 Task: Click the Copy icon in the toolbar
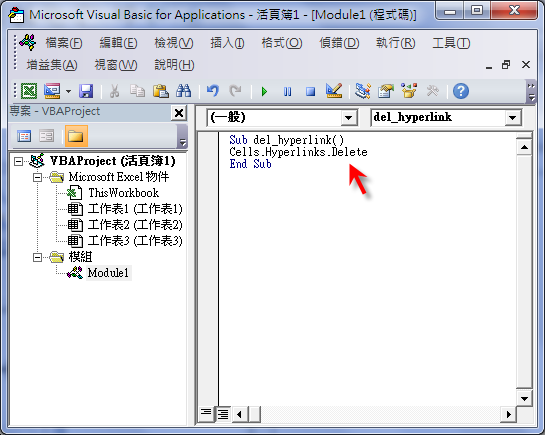coord(137,91)
